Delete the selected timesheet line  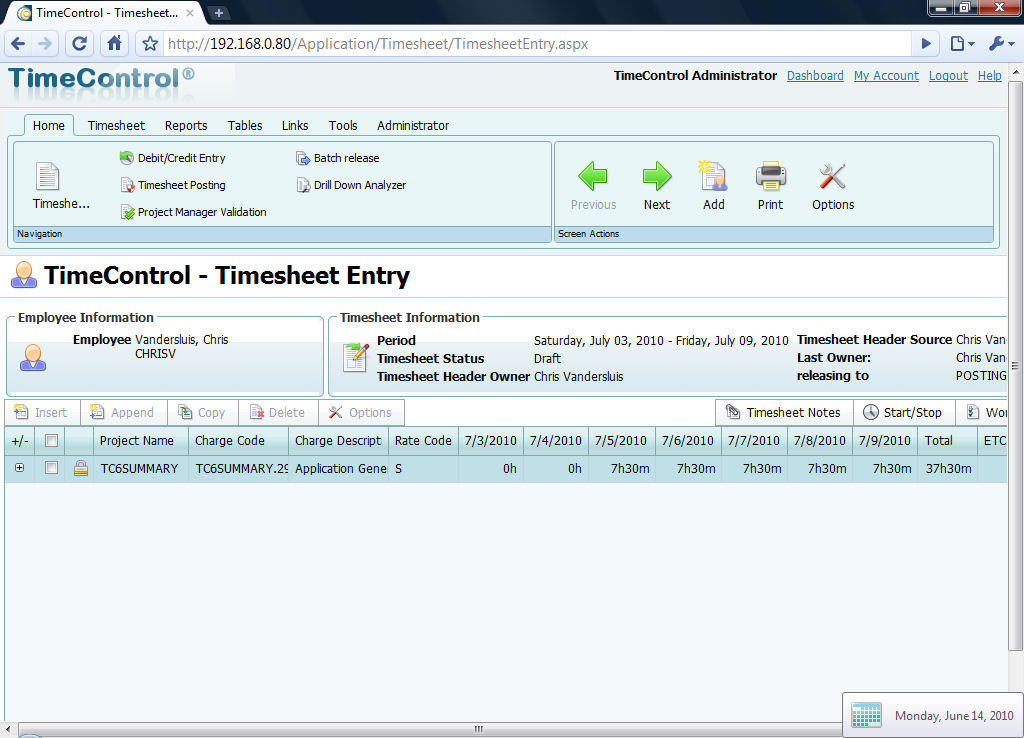[278, 413]
